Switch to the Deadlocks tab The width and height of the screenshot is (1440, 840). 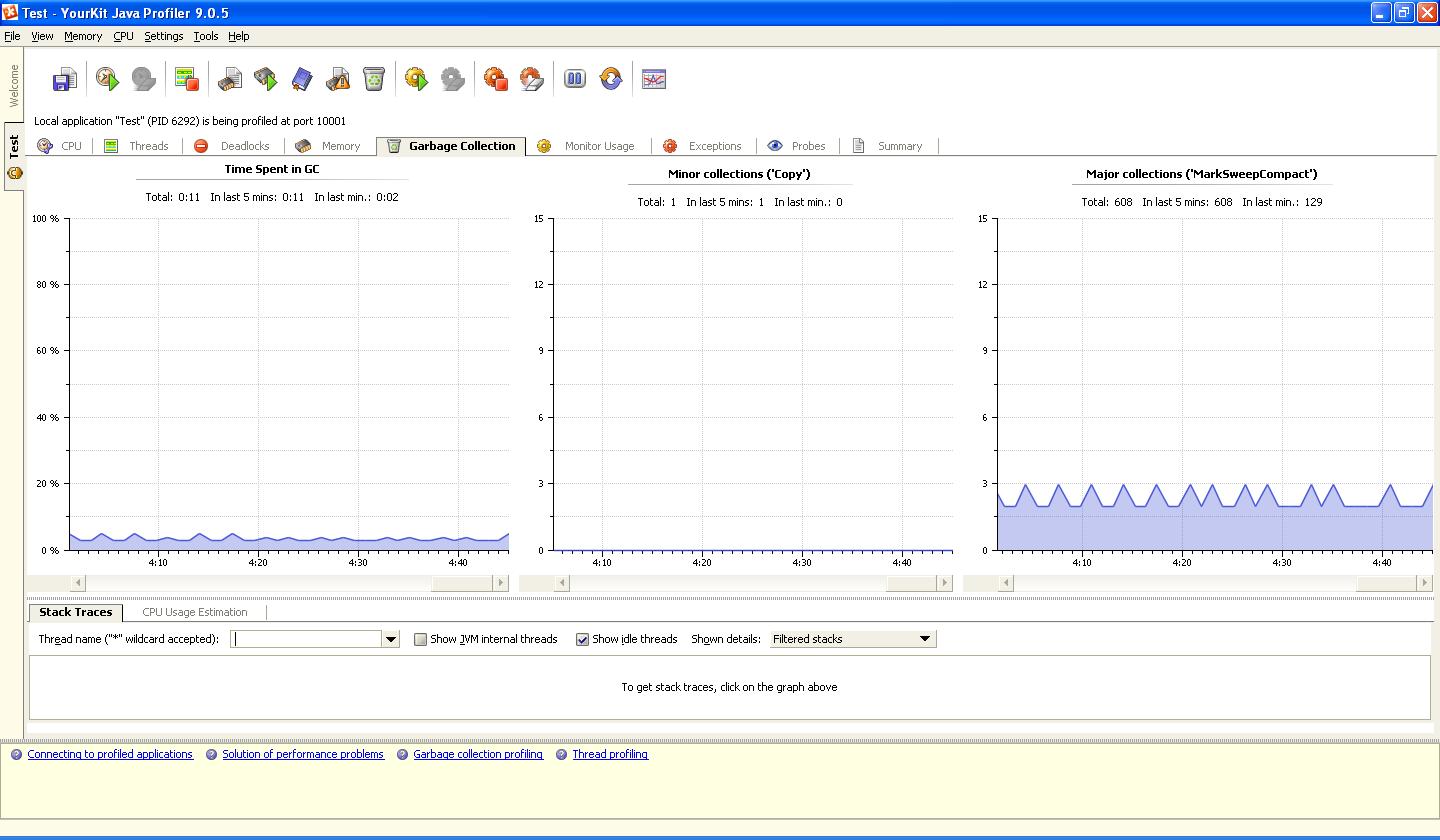click(x=232, y=146)
